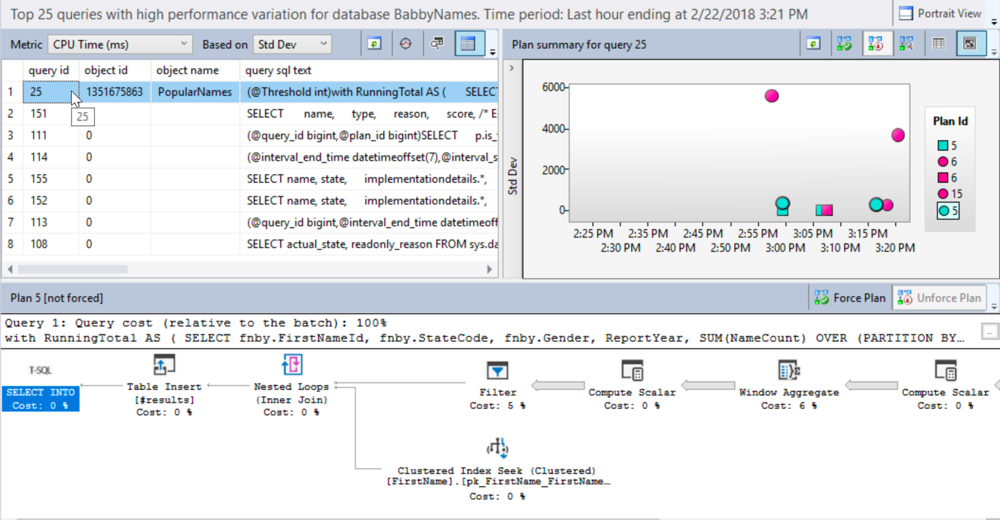Click the track query icon in queries toolbar

coord(405,44)
